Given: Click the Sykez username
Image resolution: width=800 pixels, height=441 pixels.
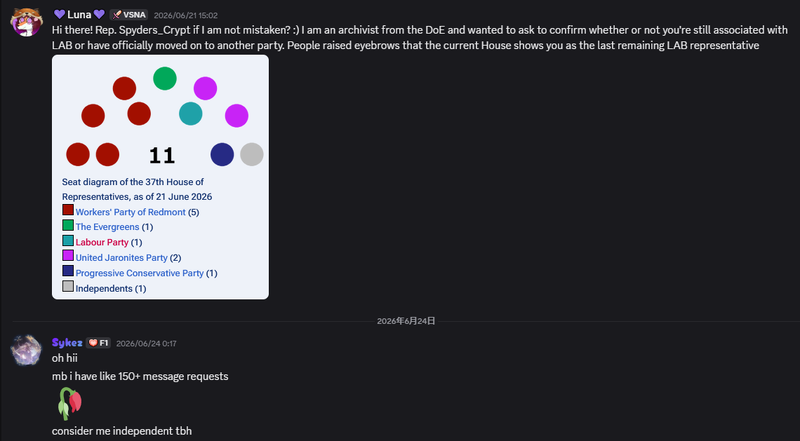Looking at the screenshot, I should 67,343.
